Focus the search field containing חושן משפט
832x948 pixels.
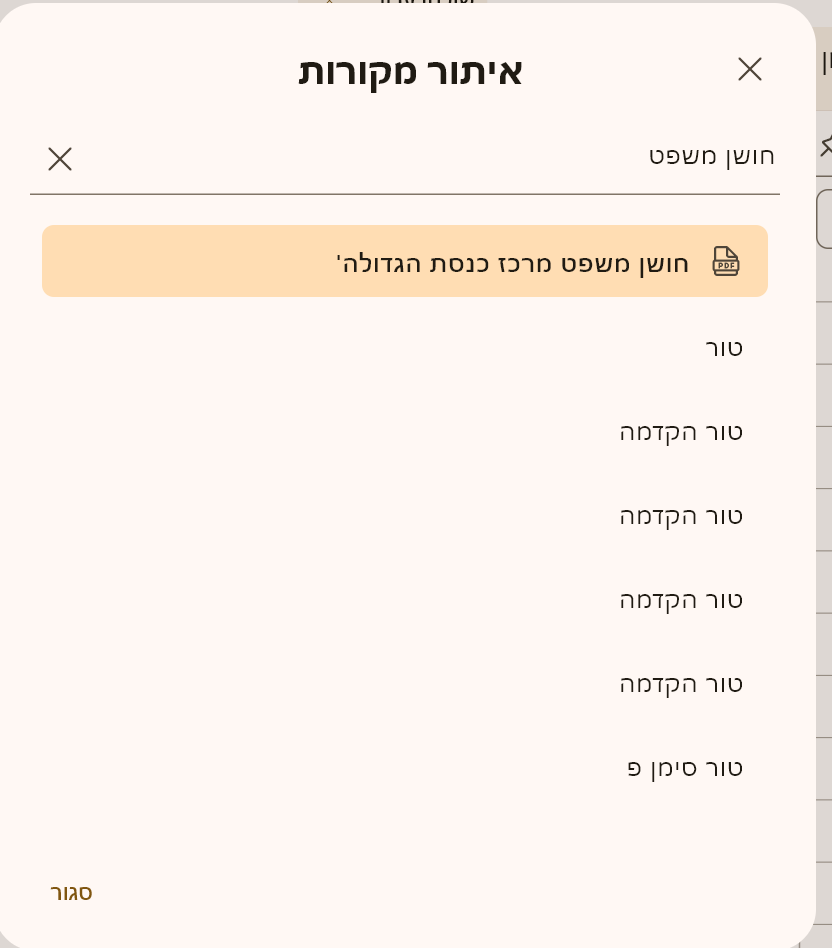pos(420,156)
